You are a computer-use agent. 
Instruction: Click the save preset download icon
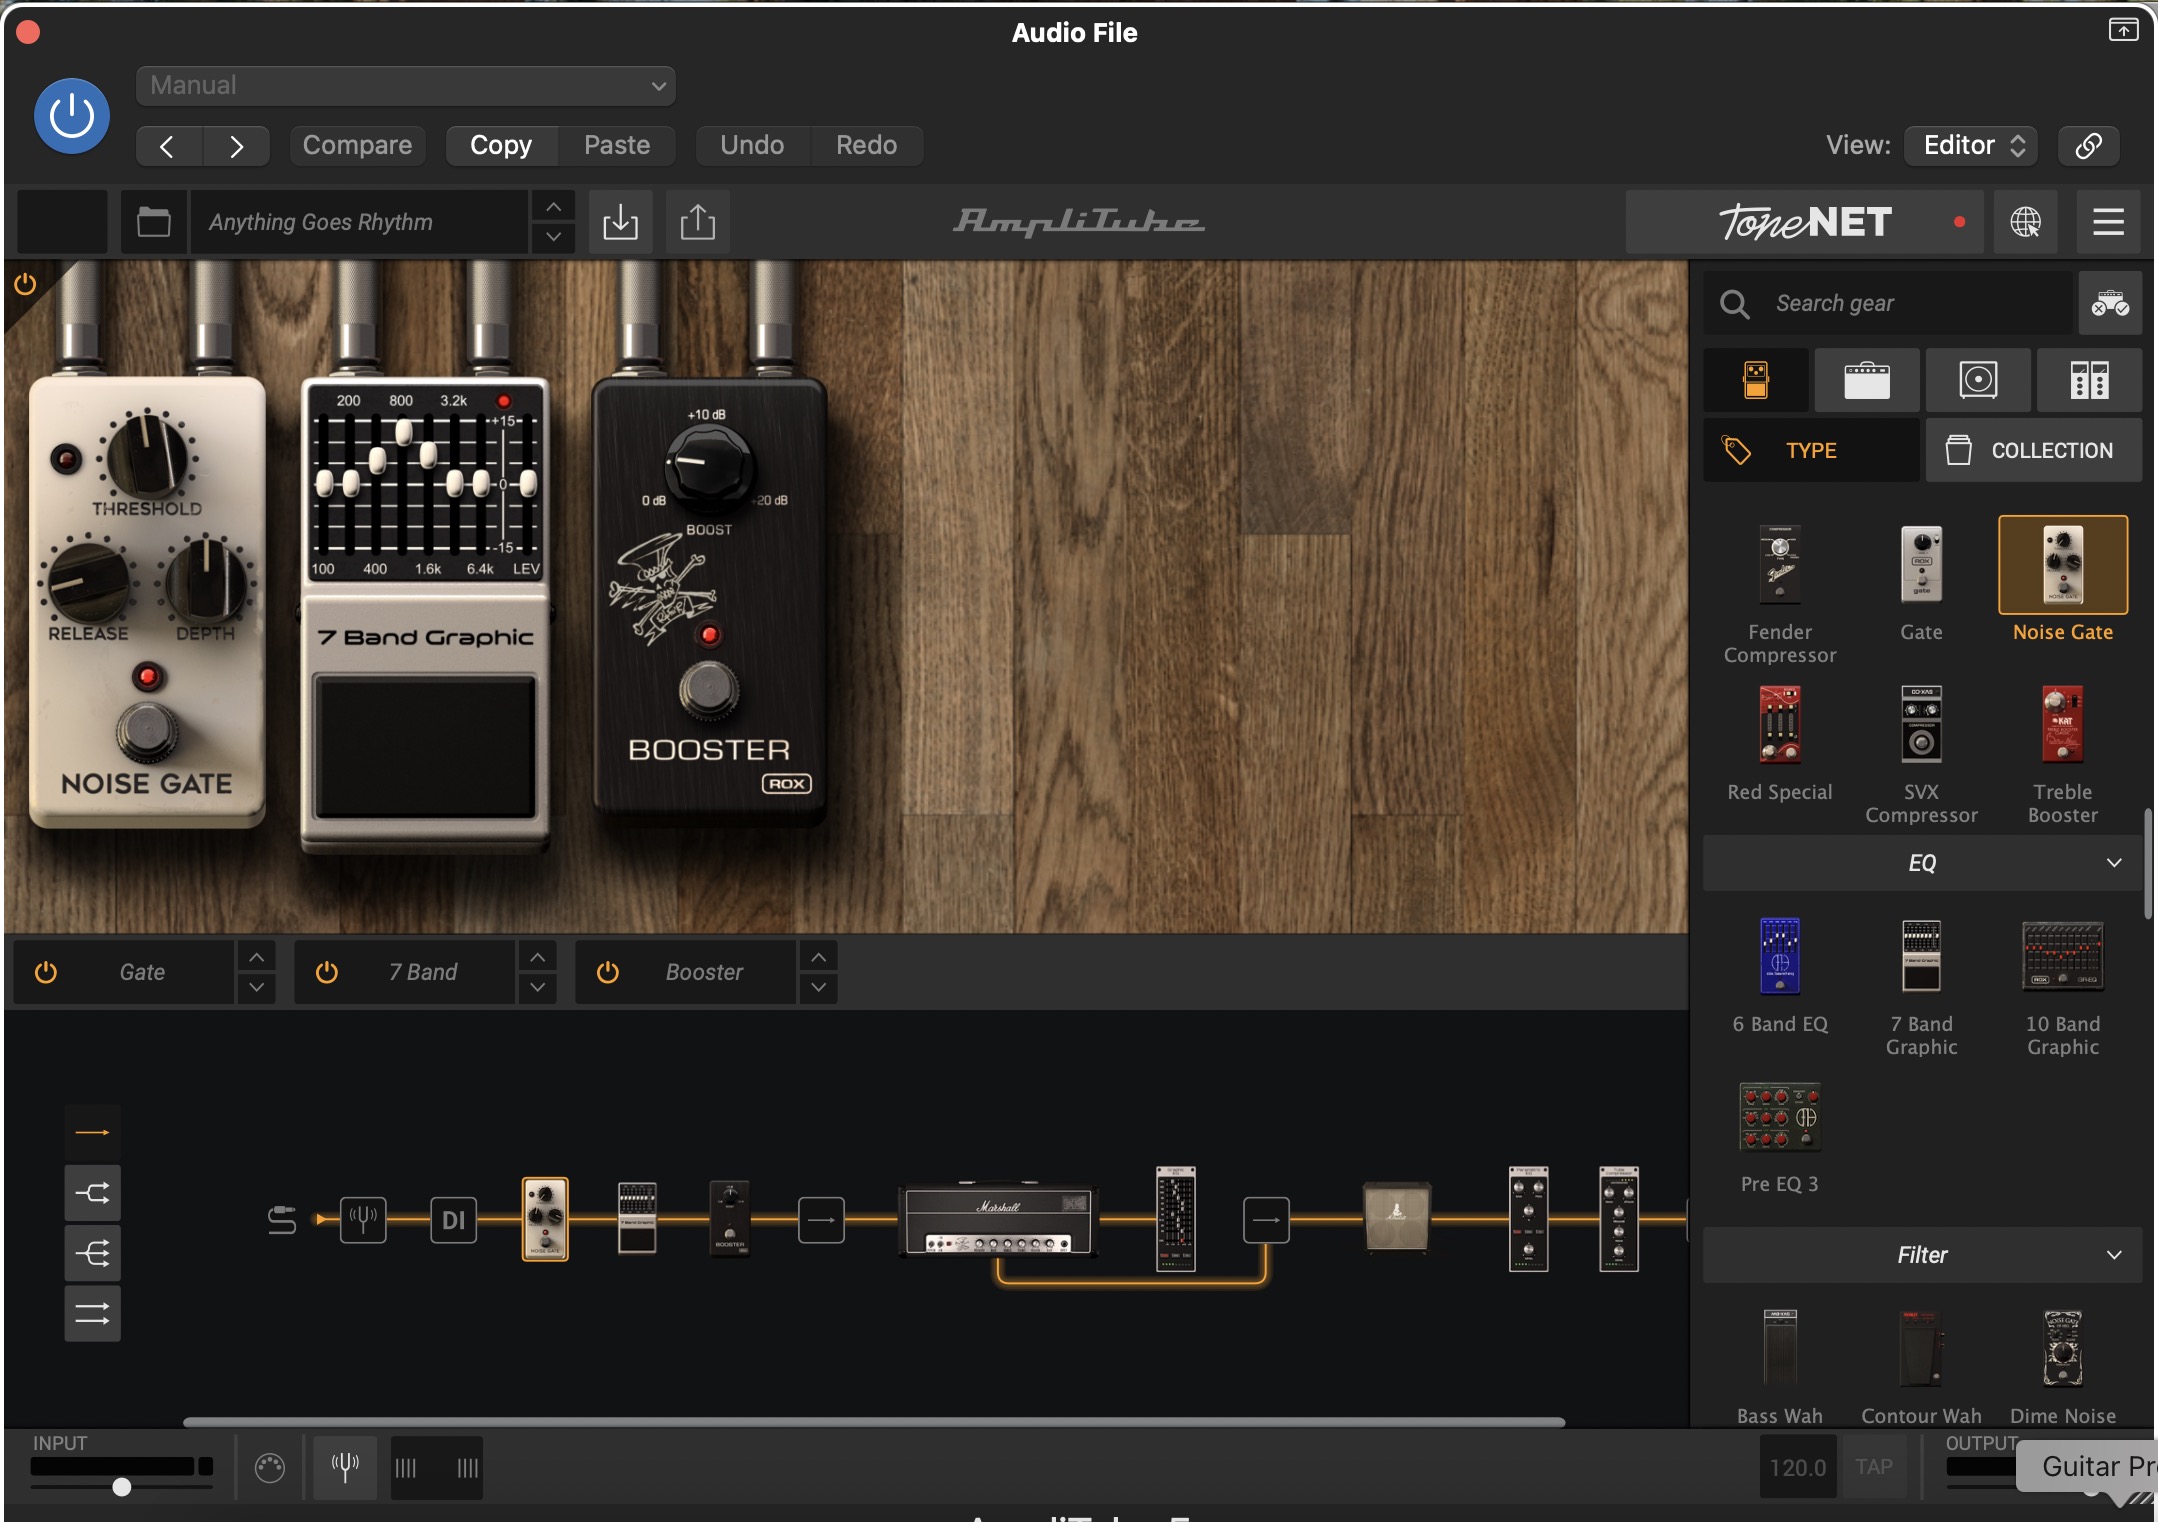pyautogui.click(x=620, y=222)
